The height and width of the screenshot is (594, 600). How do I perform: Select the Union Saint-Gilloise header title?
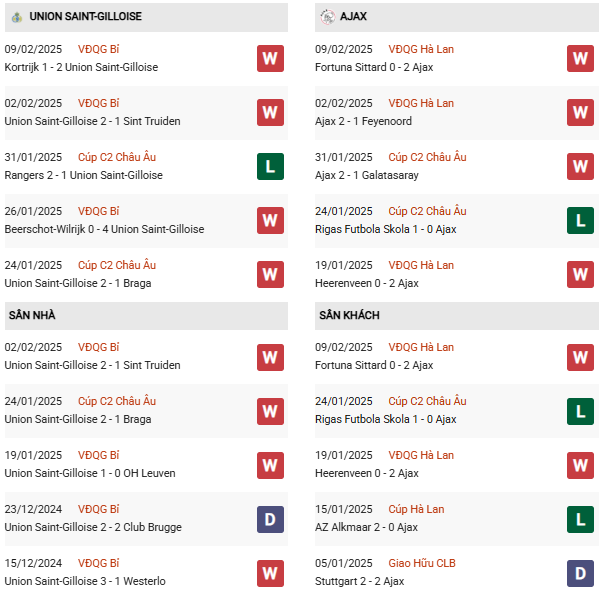[85, 17]
